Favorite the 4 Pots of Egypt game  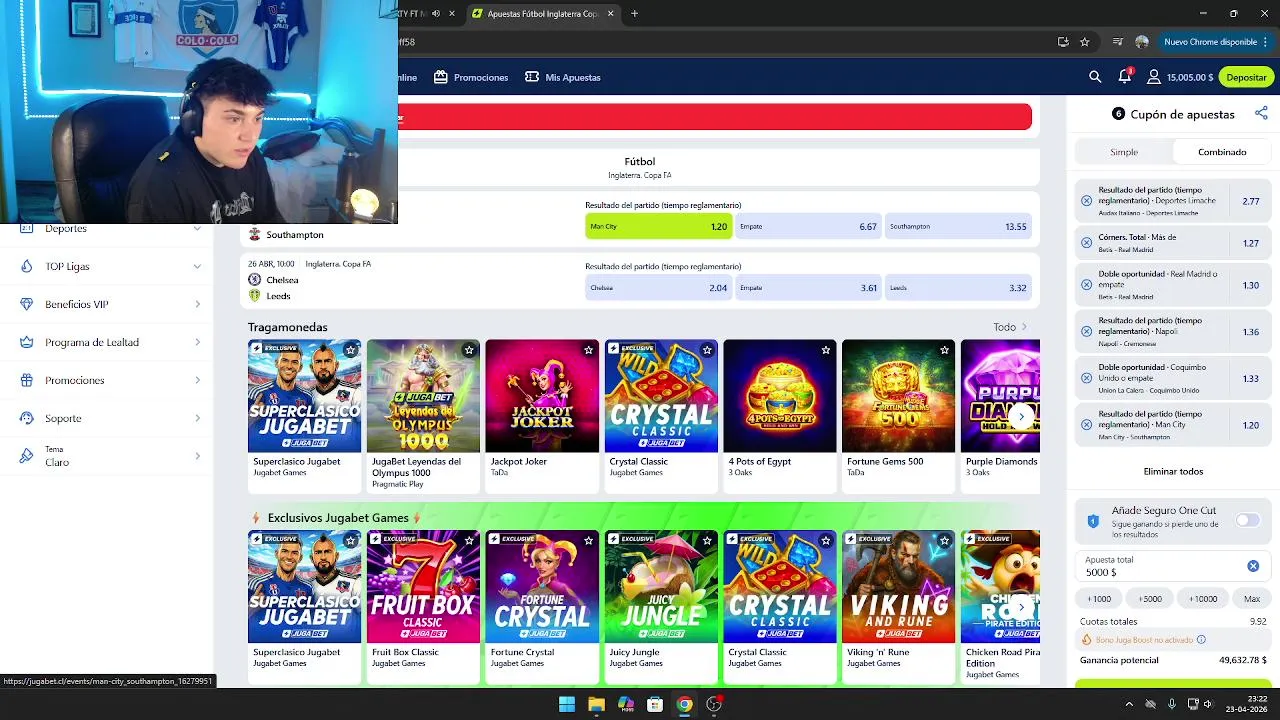(x=826, y=350)
